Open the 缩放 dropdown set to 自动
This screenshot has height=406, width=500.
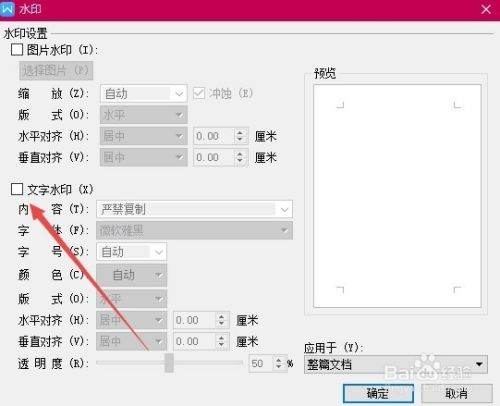coord(144,94)
